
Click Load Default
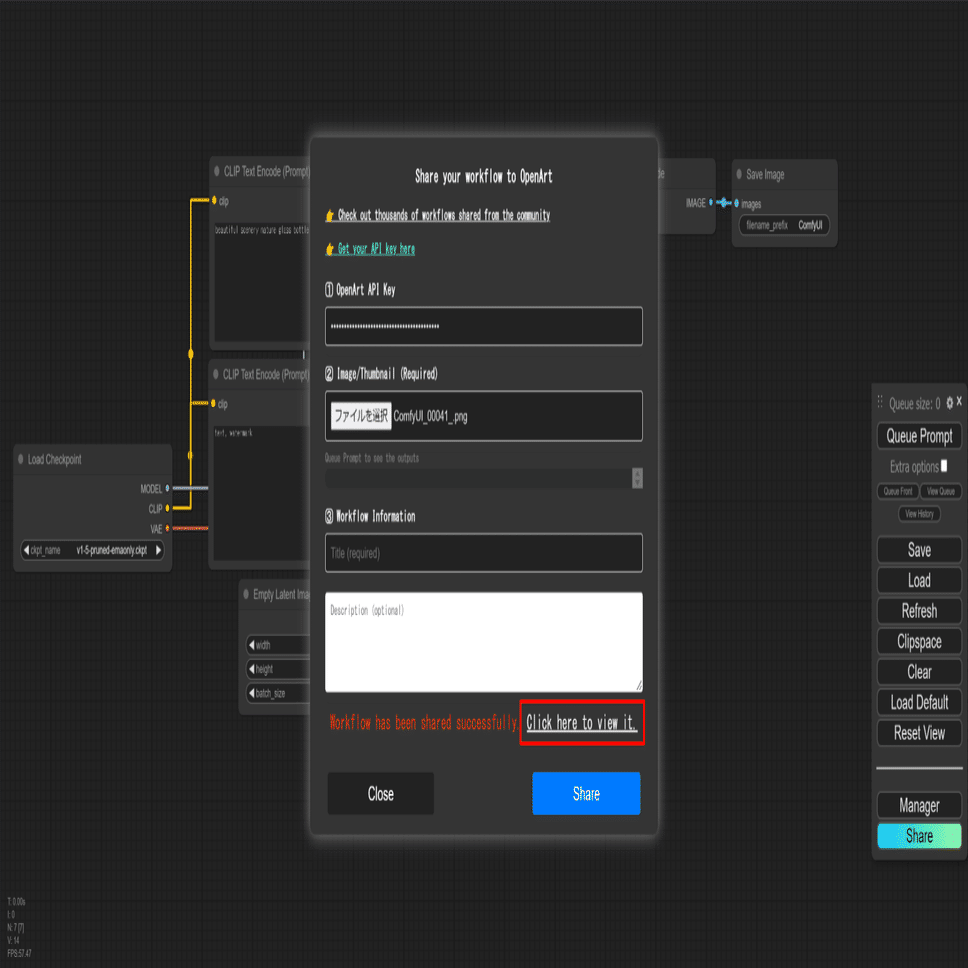tap(919, 702)
